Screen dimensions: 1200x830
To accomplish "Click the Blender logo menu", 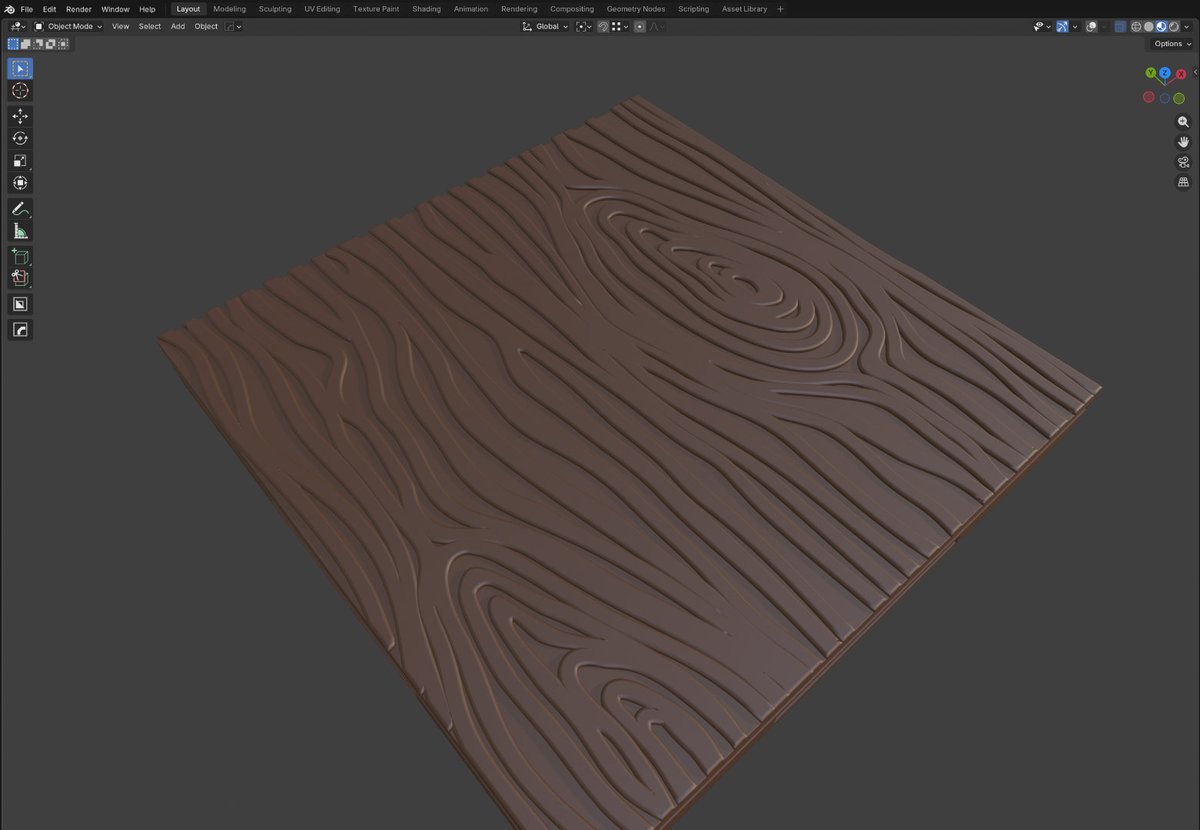I will pyautogui.click(x=9, y=9).
